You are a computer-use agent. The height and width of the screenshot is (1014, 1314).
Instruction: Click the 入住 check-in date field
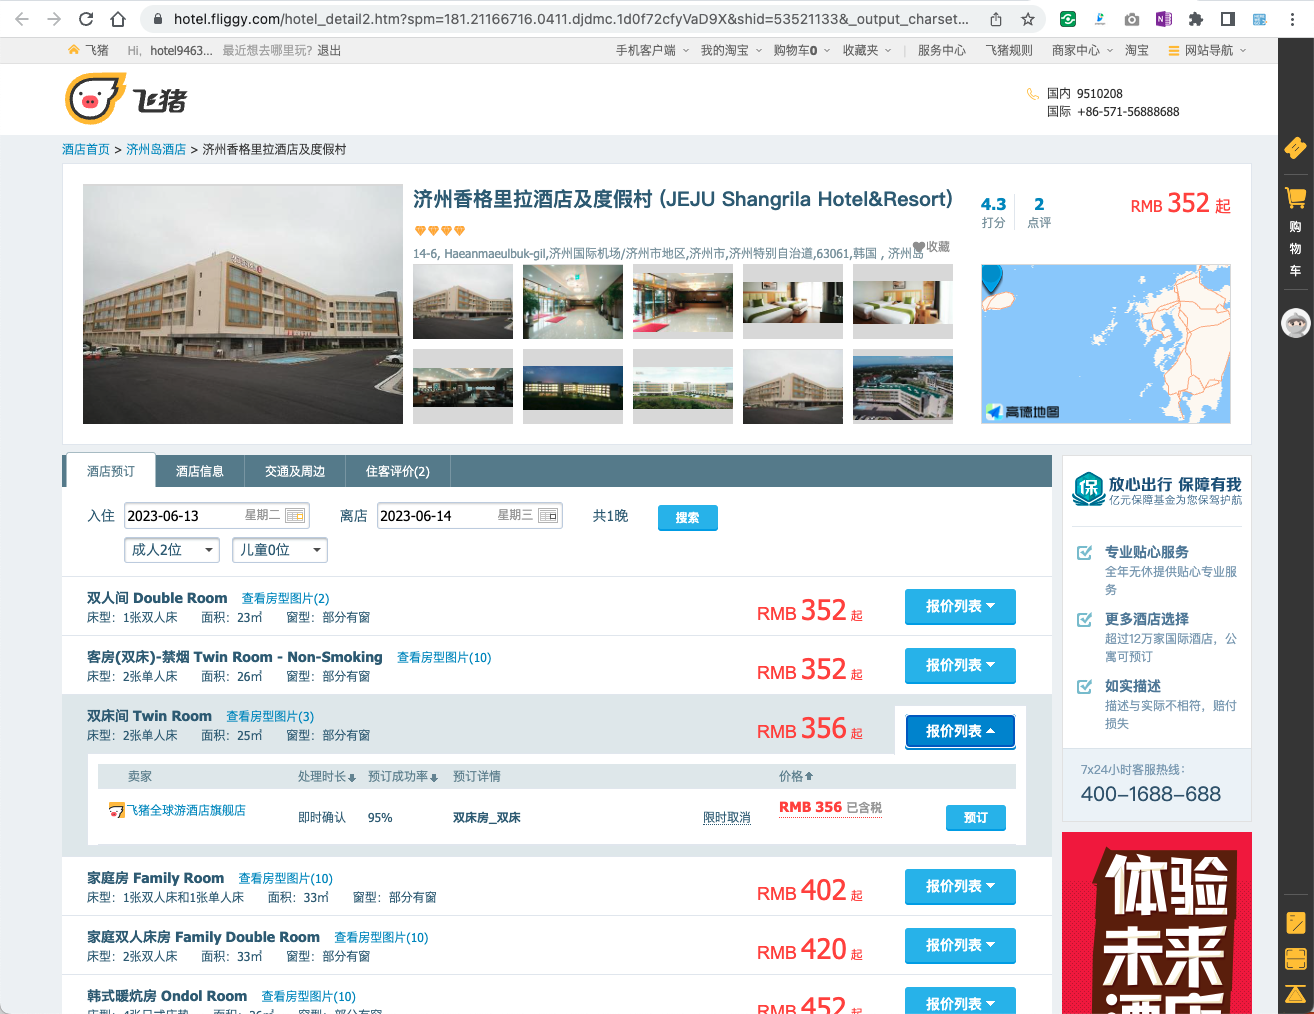click(217, 516)
